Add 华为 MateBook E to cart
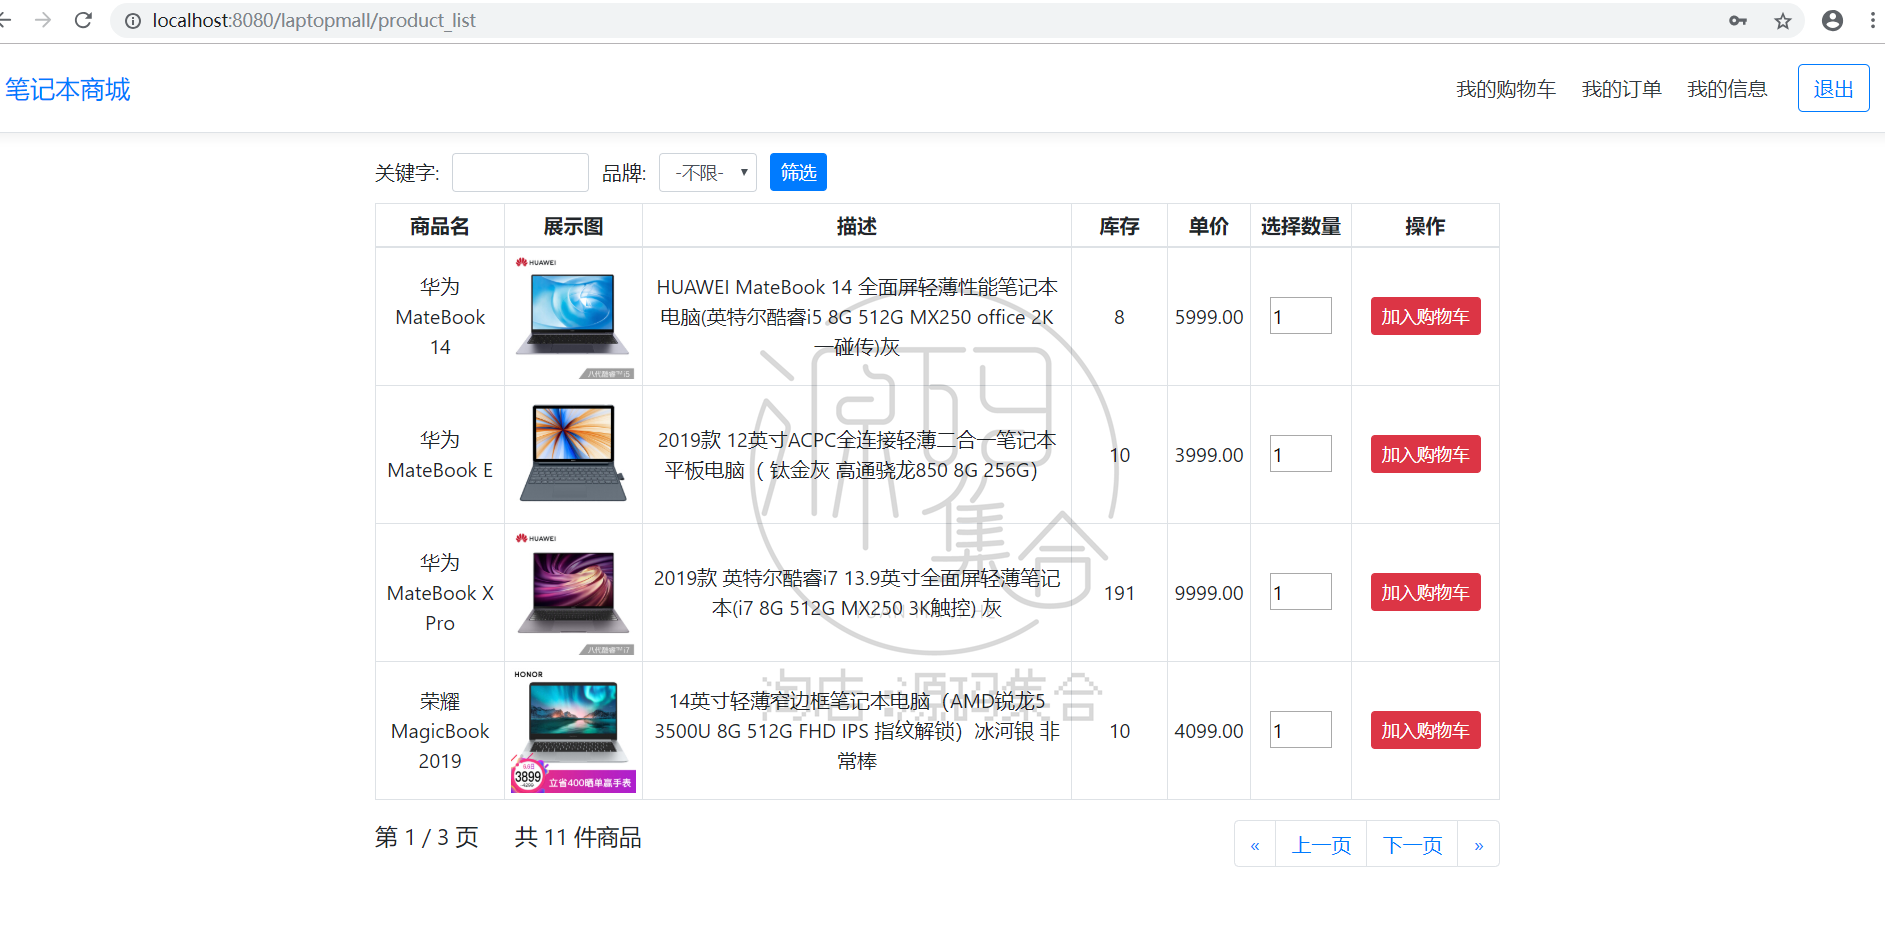 point(1425,454)
